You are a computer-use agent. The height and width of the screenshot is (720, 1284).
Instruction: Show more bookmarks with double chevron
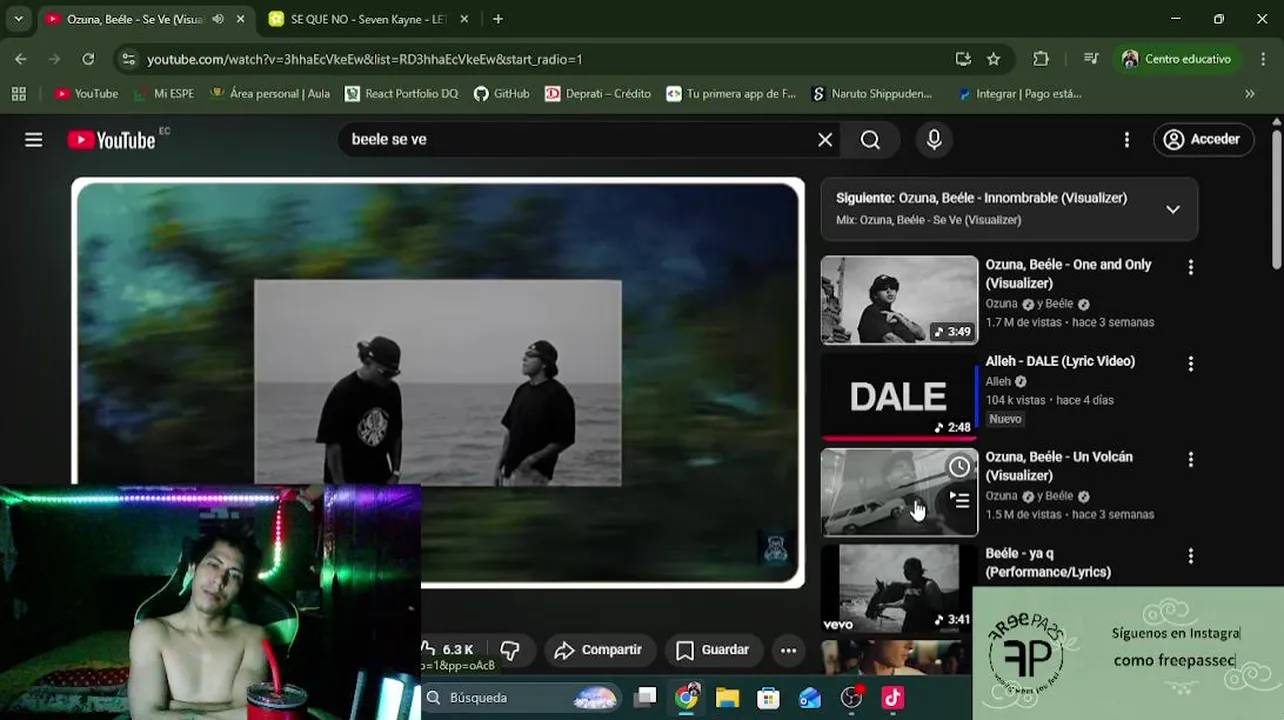1249,94
